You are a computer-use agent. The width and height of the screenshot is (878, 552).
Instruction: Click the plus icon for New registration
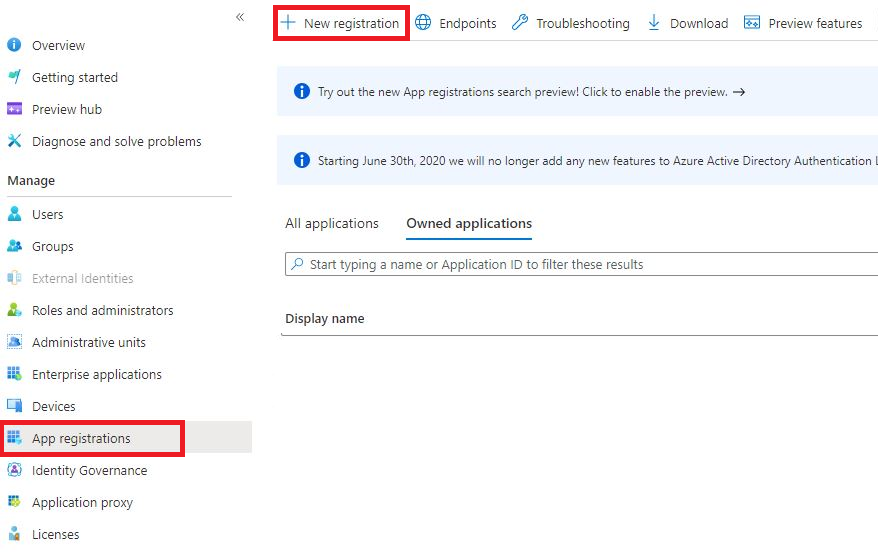tap(288, 22)
